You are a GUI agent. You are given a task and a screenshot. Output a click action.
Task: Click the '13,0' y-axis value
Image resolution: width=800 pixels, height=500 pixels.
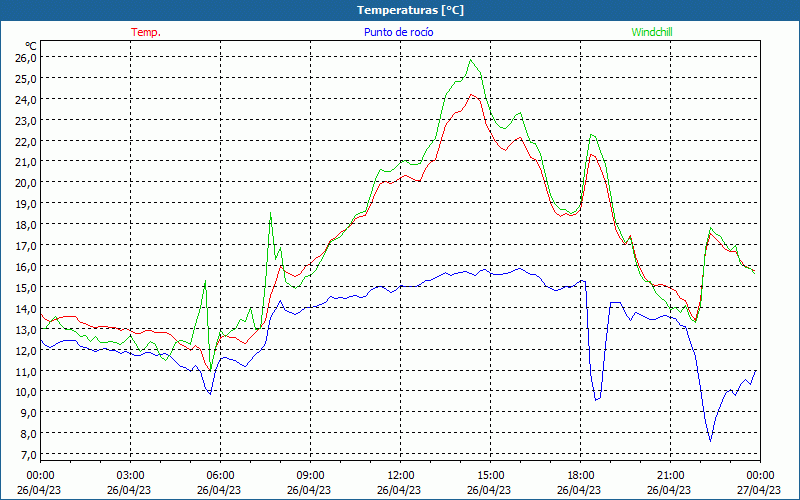pyautogui.click(x=26, y=329)
